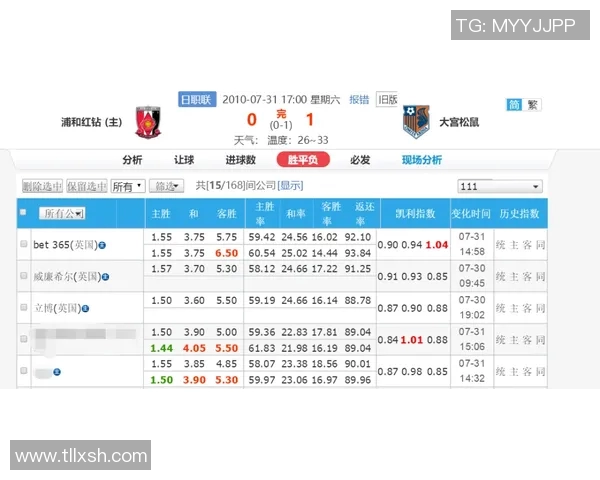
Task: Open the 所有 filter dropdown
Action: (127, 186)
